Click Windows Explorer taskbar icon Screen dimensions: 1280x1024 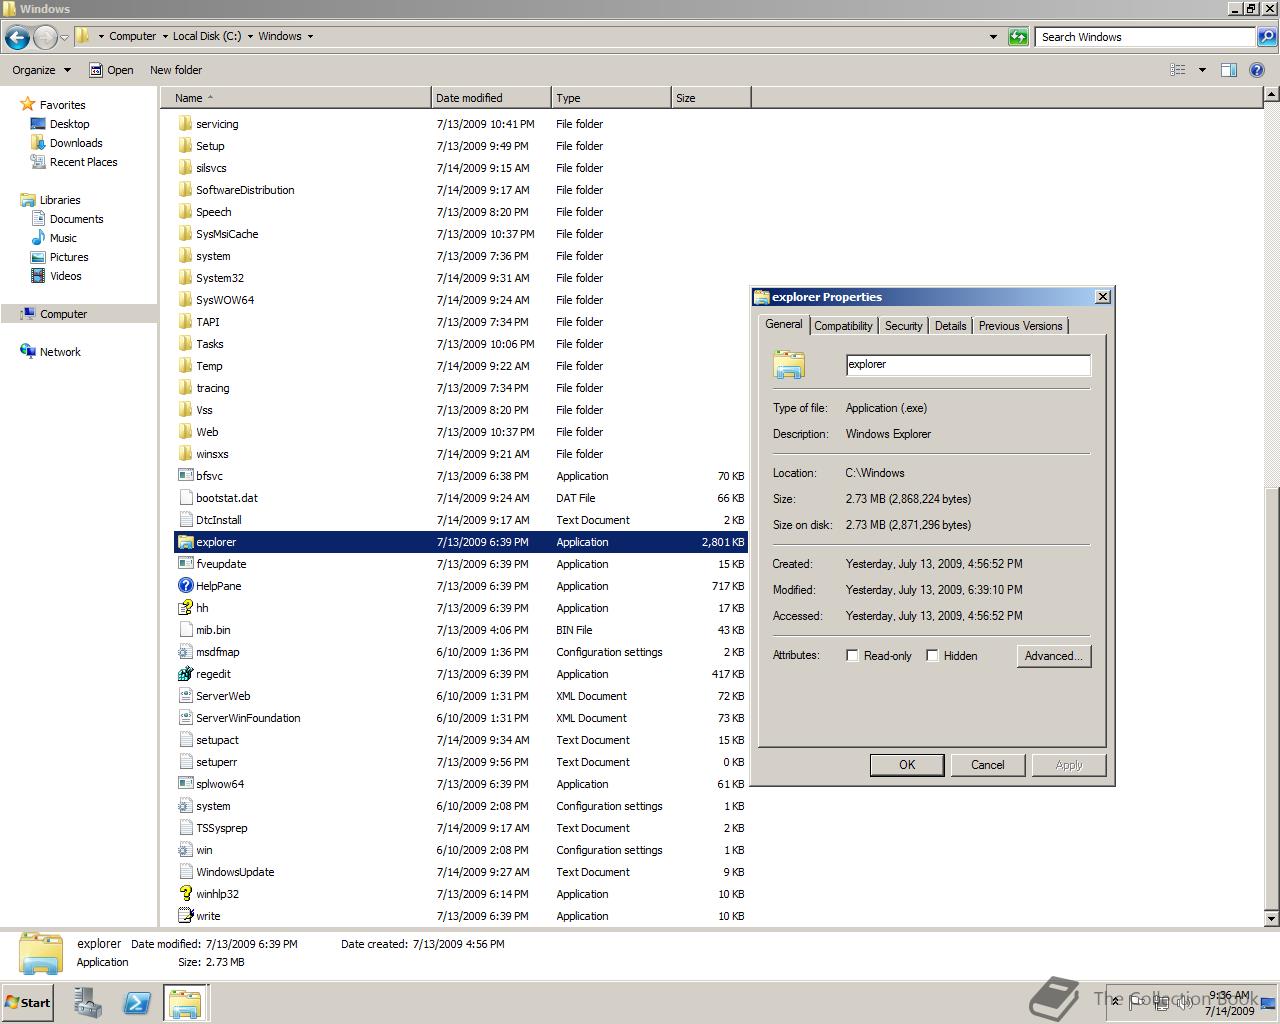(185, 1003)
